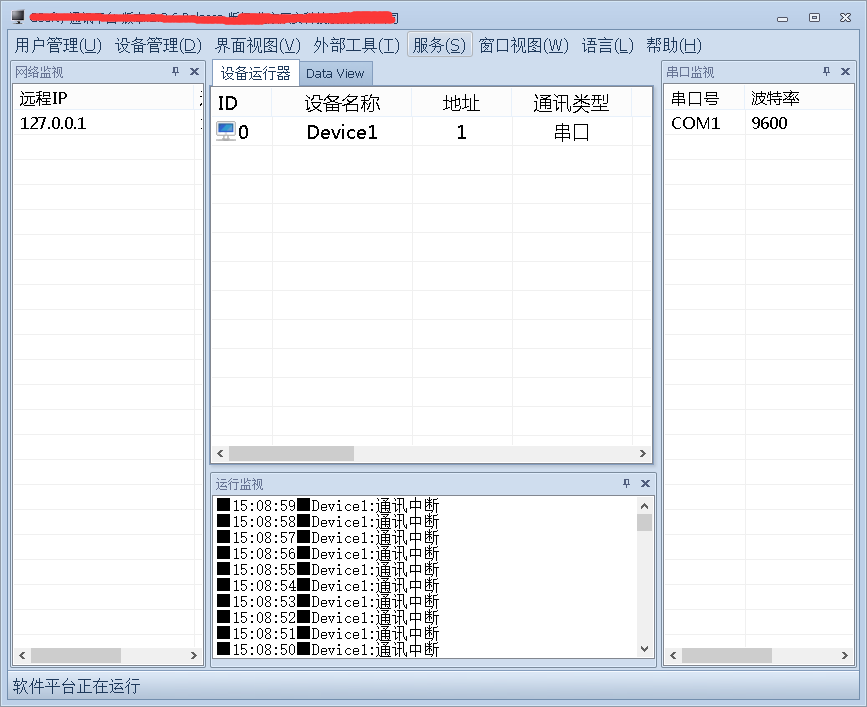Click status bar text 软件平台正在运行
Screen dimensions: 867x707
coord(76,686)
